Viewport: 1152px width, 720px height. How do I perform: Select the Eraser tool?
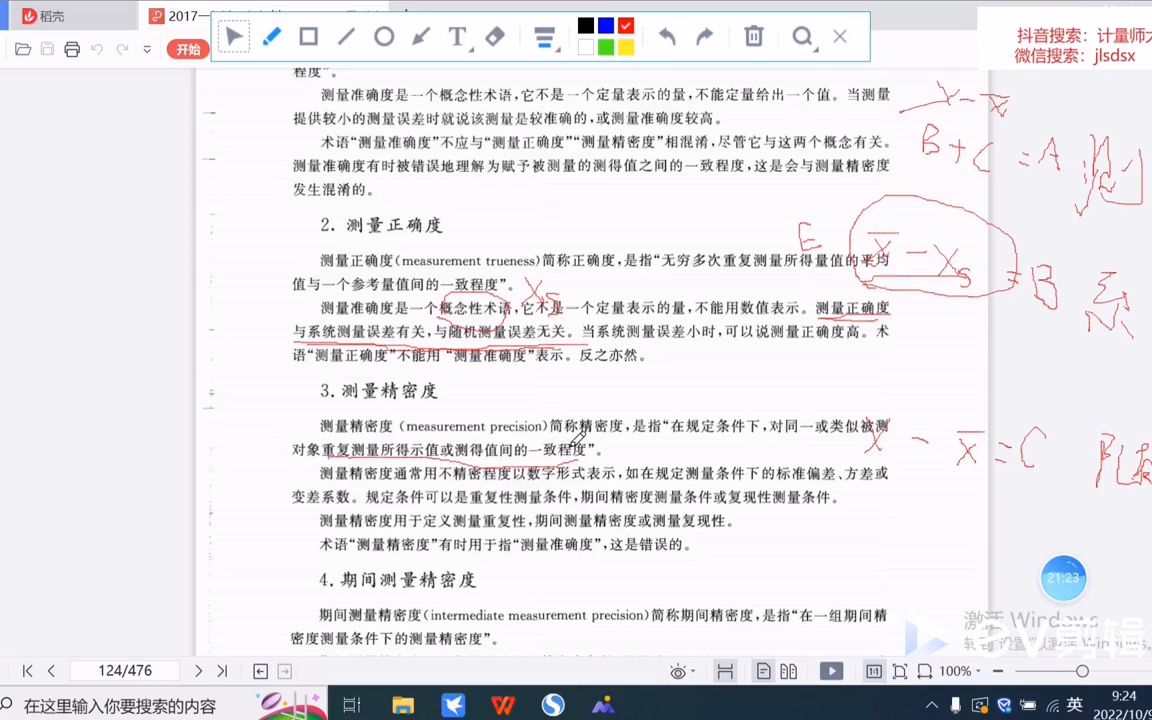coord(494,37)
